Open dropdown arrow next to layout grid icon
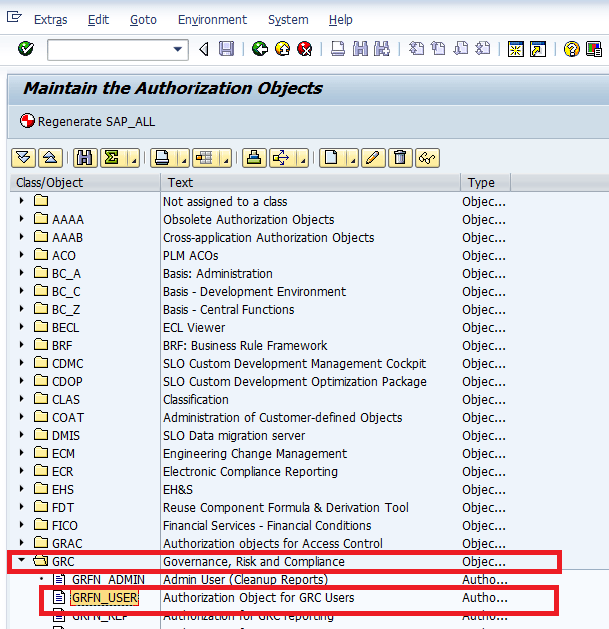Image resolution: width=609 pixels, height=629 pixels. 226,158
